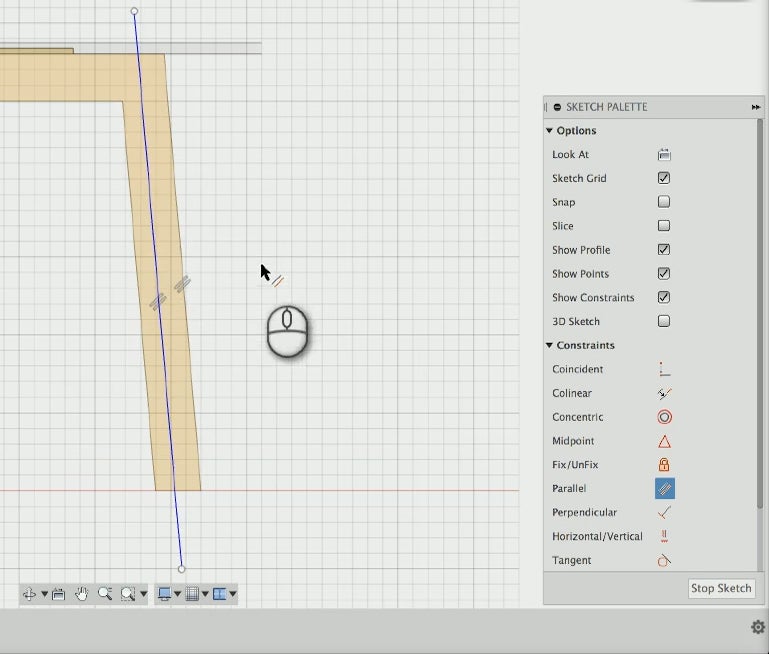This screenshot has width=769, height=654.
Task: Click the Colinear label in Constraints list
Action: tap(572, 393)
